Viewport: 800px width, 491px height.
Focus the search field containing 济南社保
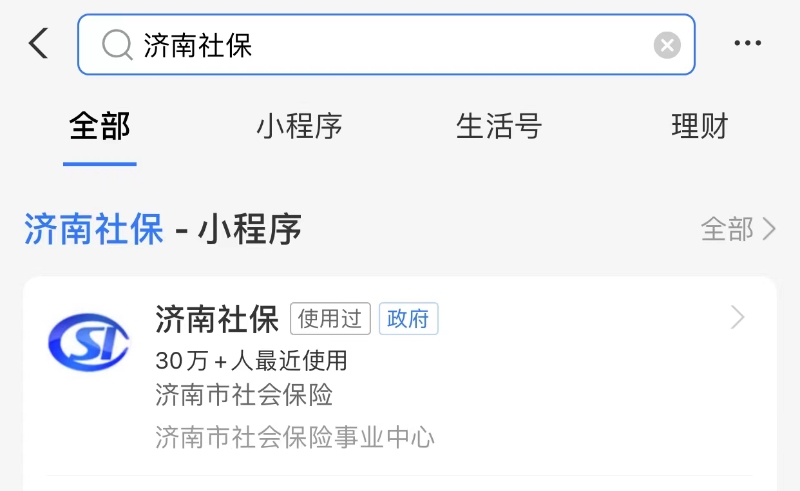coord(386,44)
